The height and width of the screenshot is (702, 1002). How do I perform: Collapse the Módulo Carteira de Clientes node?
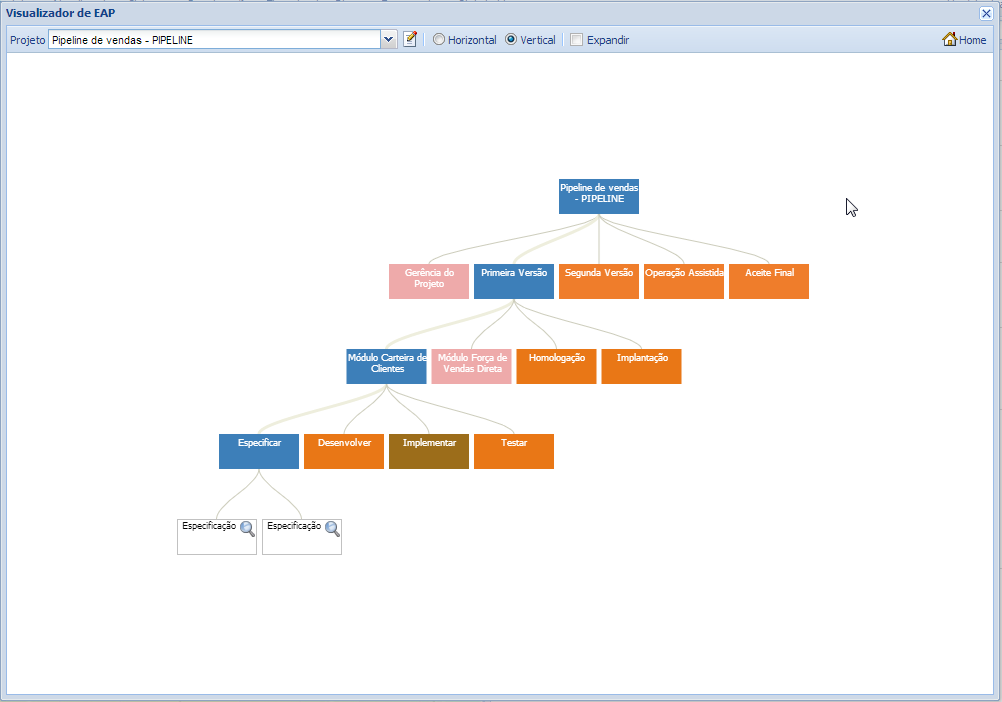coord(387,367)
